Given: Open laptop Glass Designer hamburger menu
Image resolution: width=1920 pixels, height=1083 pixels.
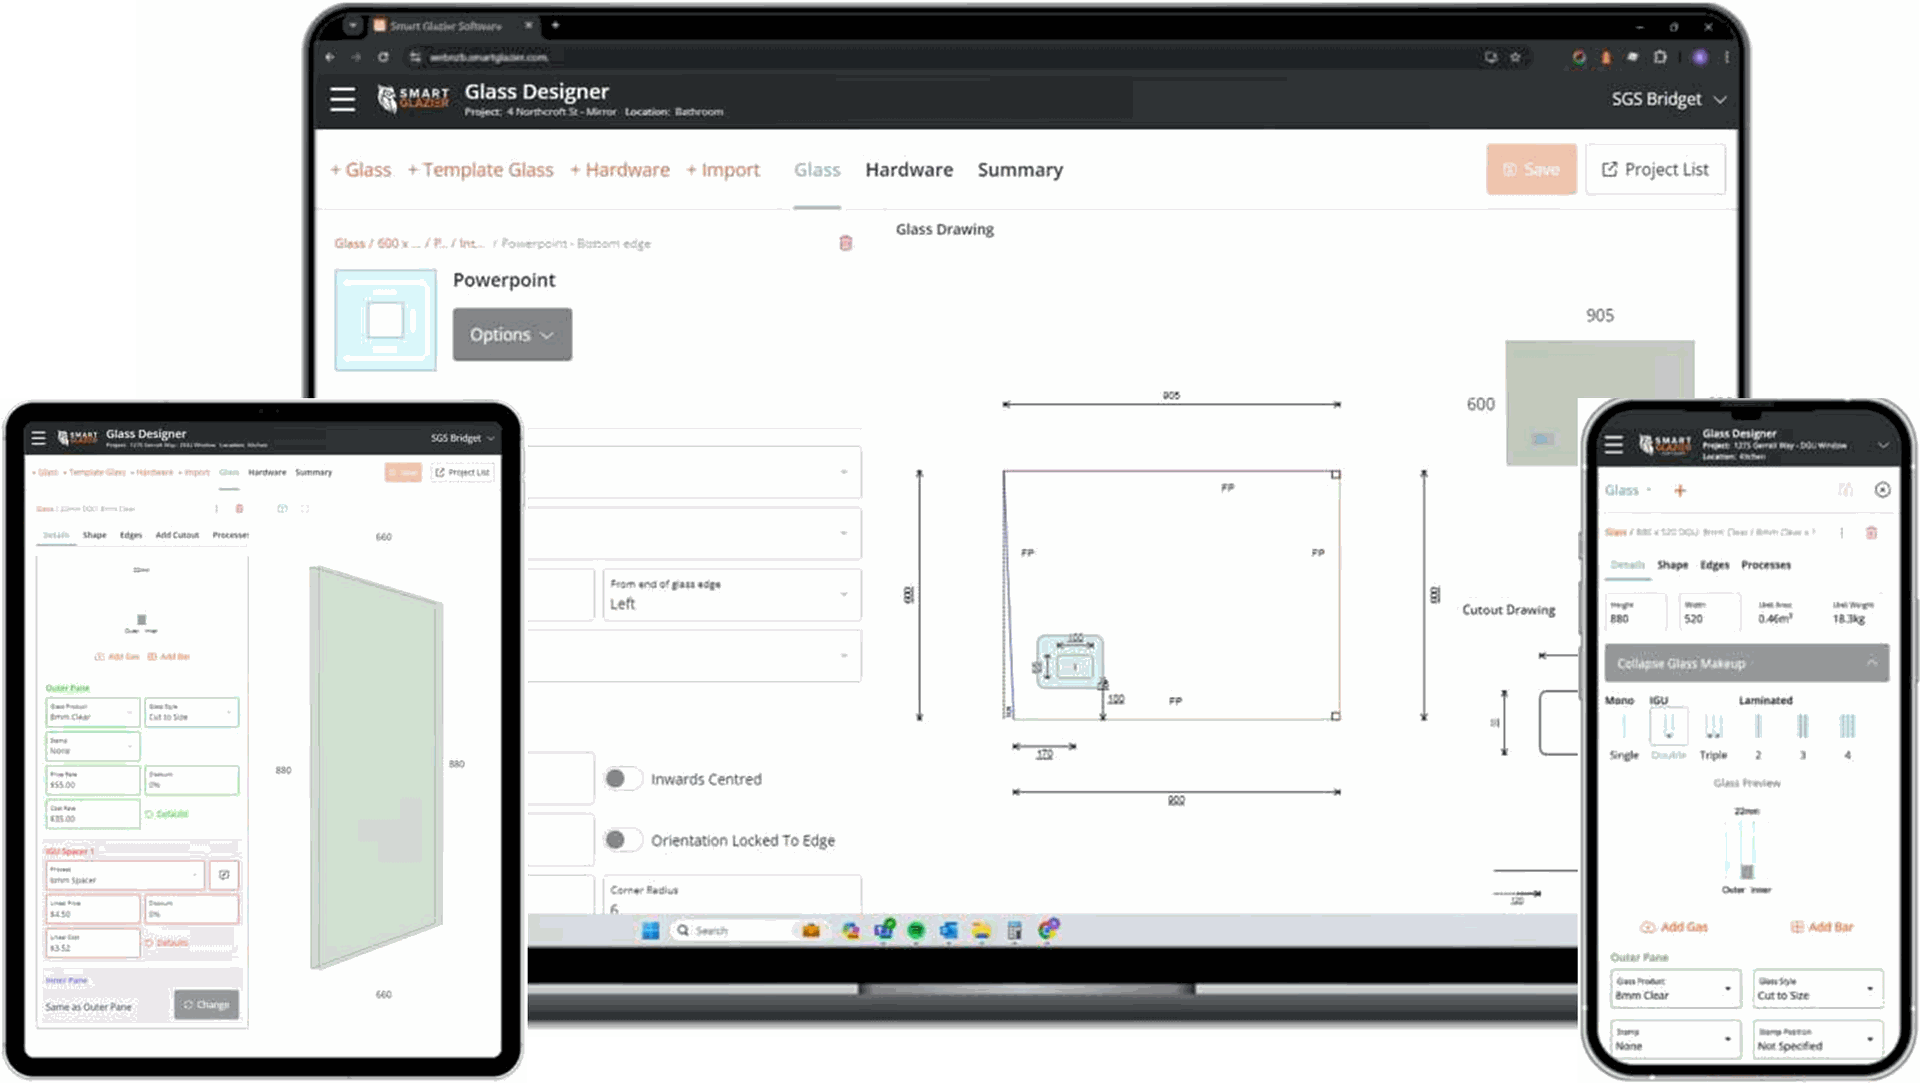Looking at the screenshot, I should 342,99.
